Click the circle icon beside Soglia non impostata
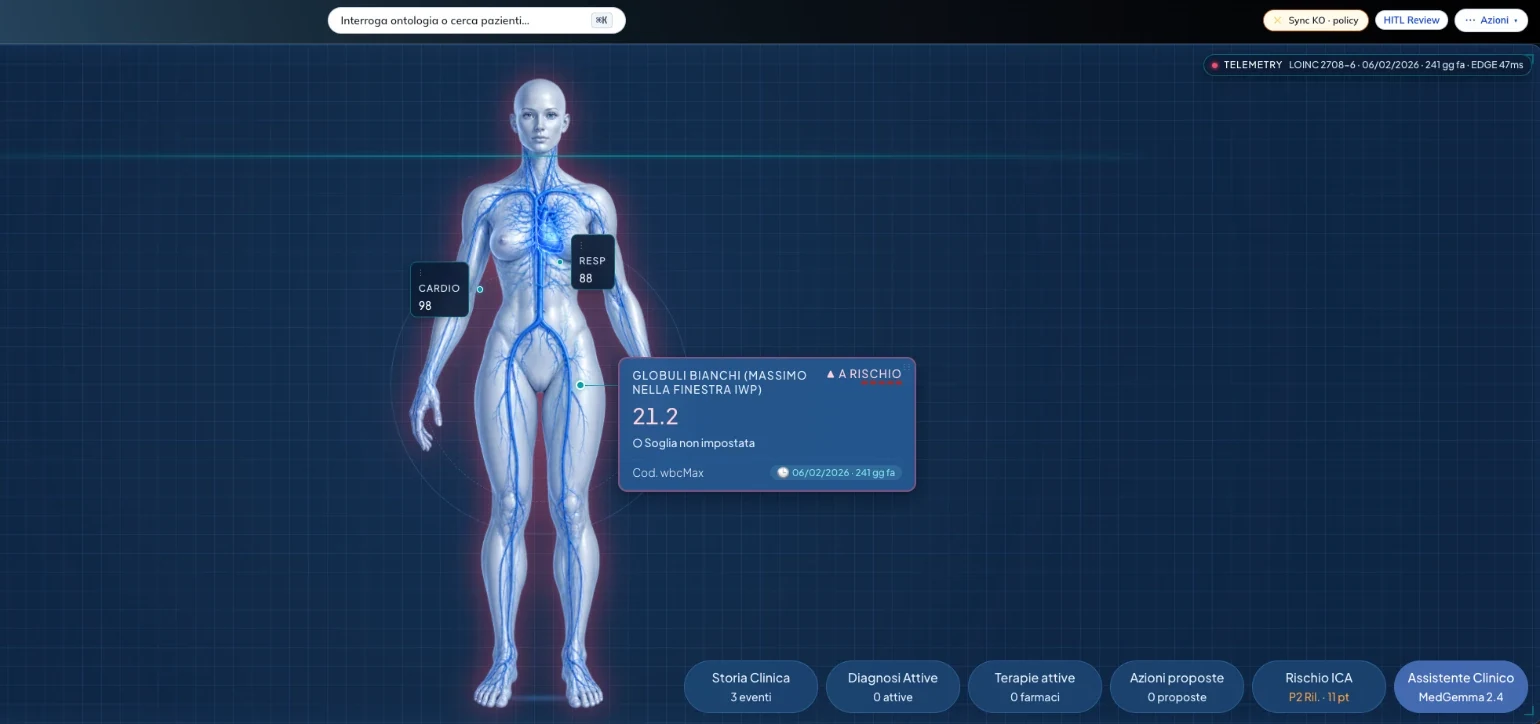This screenshot has height=724, width=1540. pyautogui.click(x=637, y=443)
